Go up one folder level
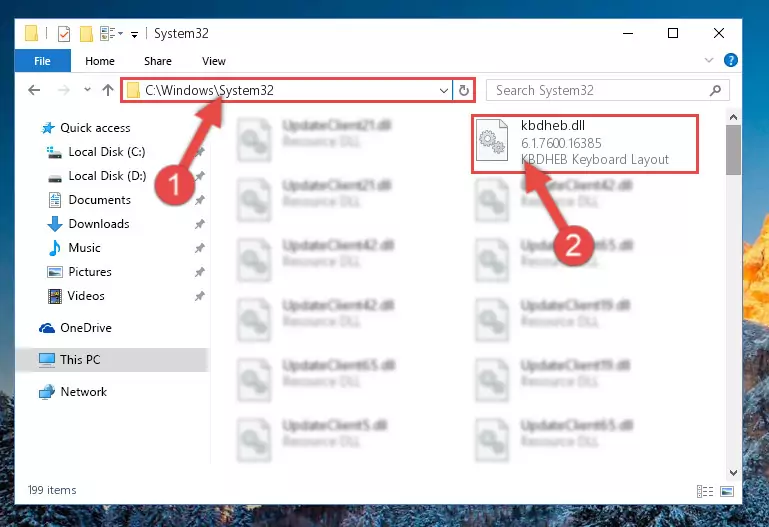 pos(108,90)
